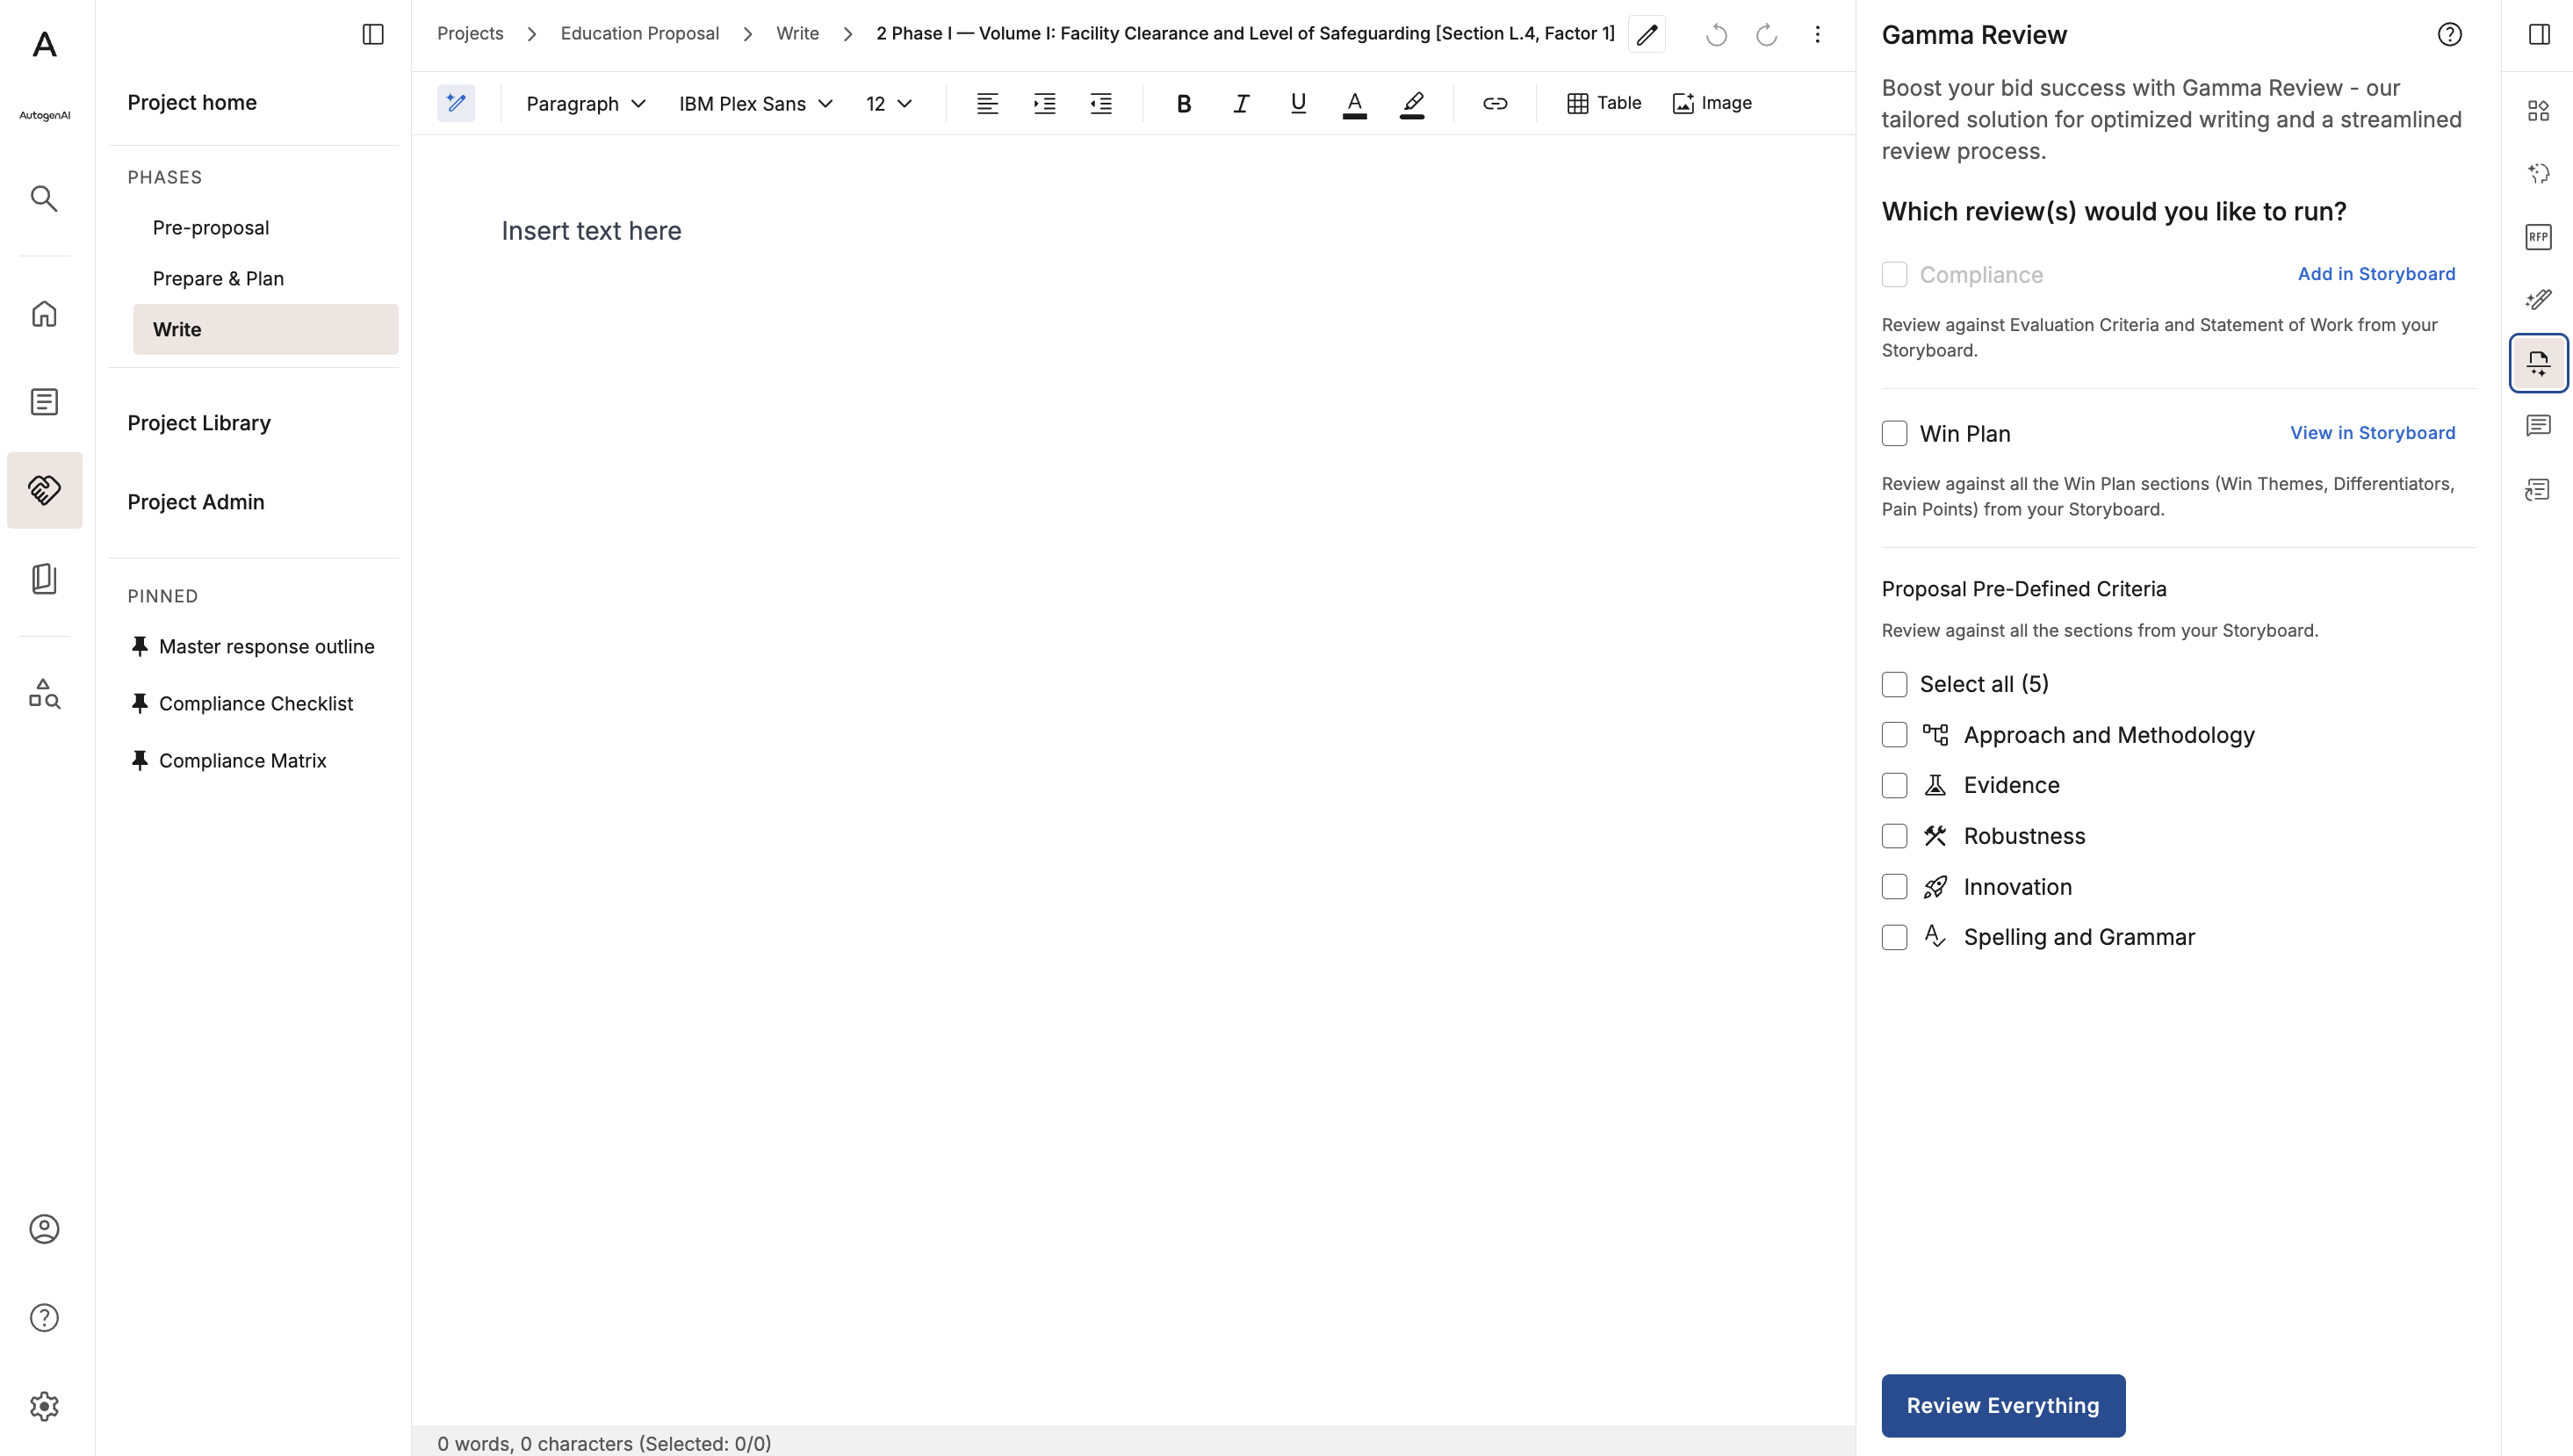Open the Prepare & Plan phase
Image resolution: width=2573 pixels, height=1456 pixels.
tap(218, 278)
